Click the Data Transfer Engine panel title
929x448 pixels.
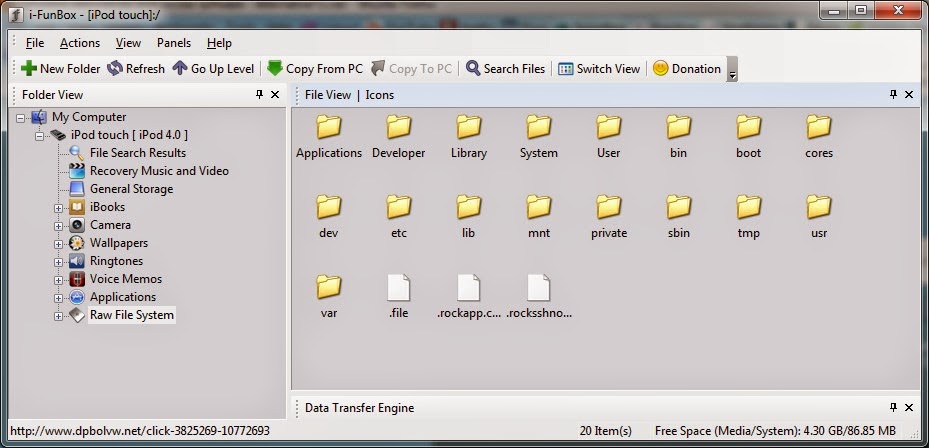tap(359, 408)
